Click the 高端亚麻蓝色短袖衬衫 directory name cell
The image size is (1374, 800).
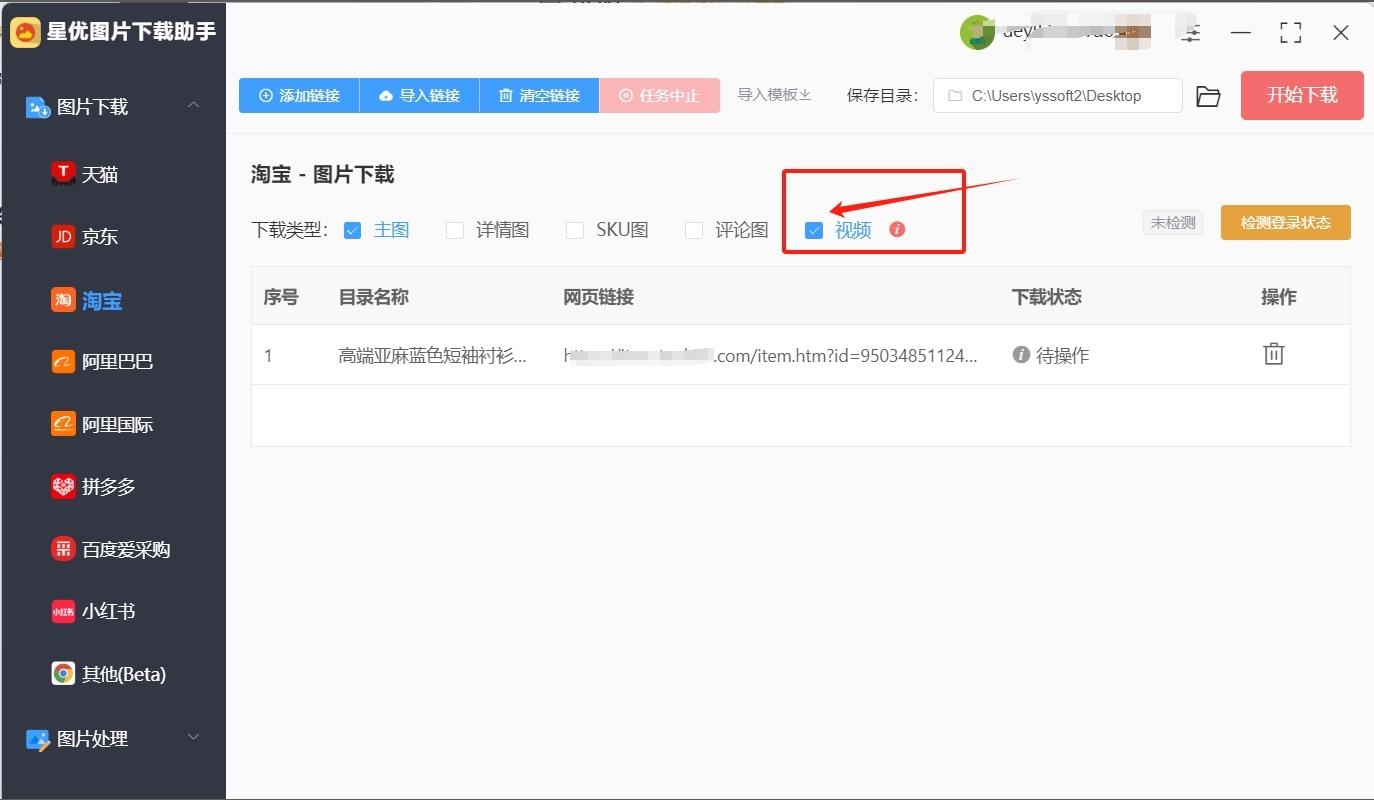point(433,355)
